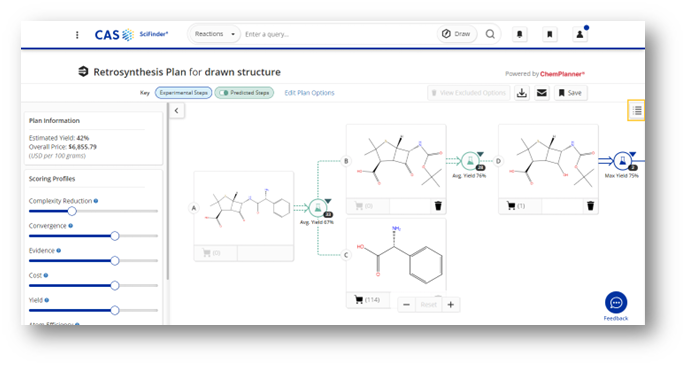Open the Feedback chat button
Screen dimensions: 687x367
pos(616,303)
